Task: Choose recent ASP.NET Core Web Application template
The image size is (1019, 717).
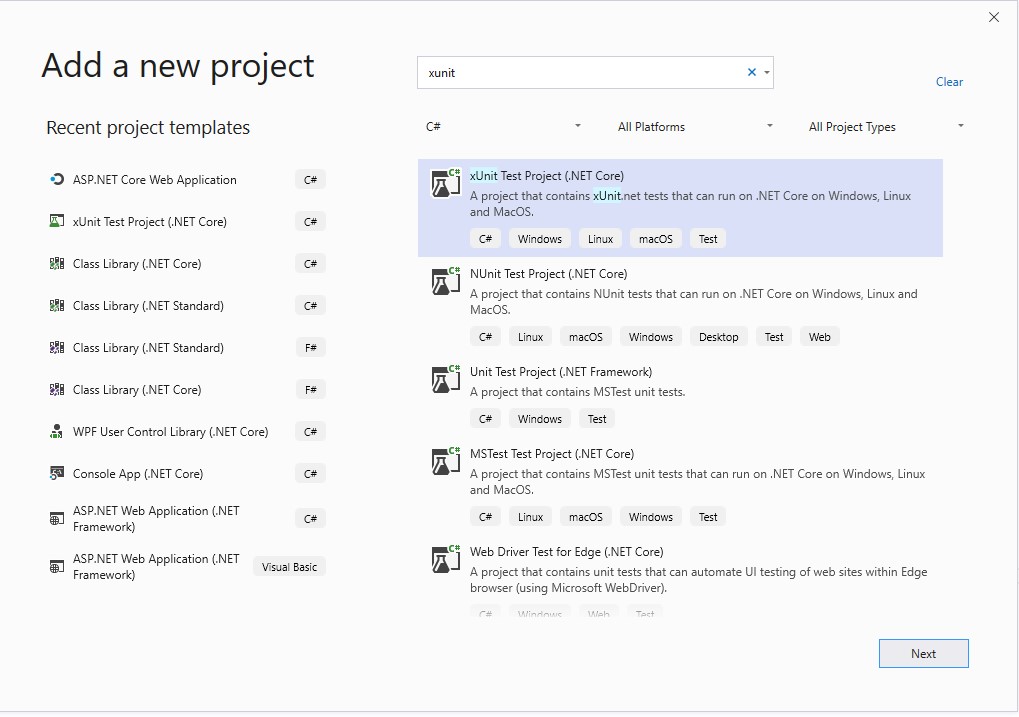Action: tap(188, 179)
